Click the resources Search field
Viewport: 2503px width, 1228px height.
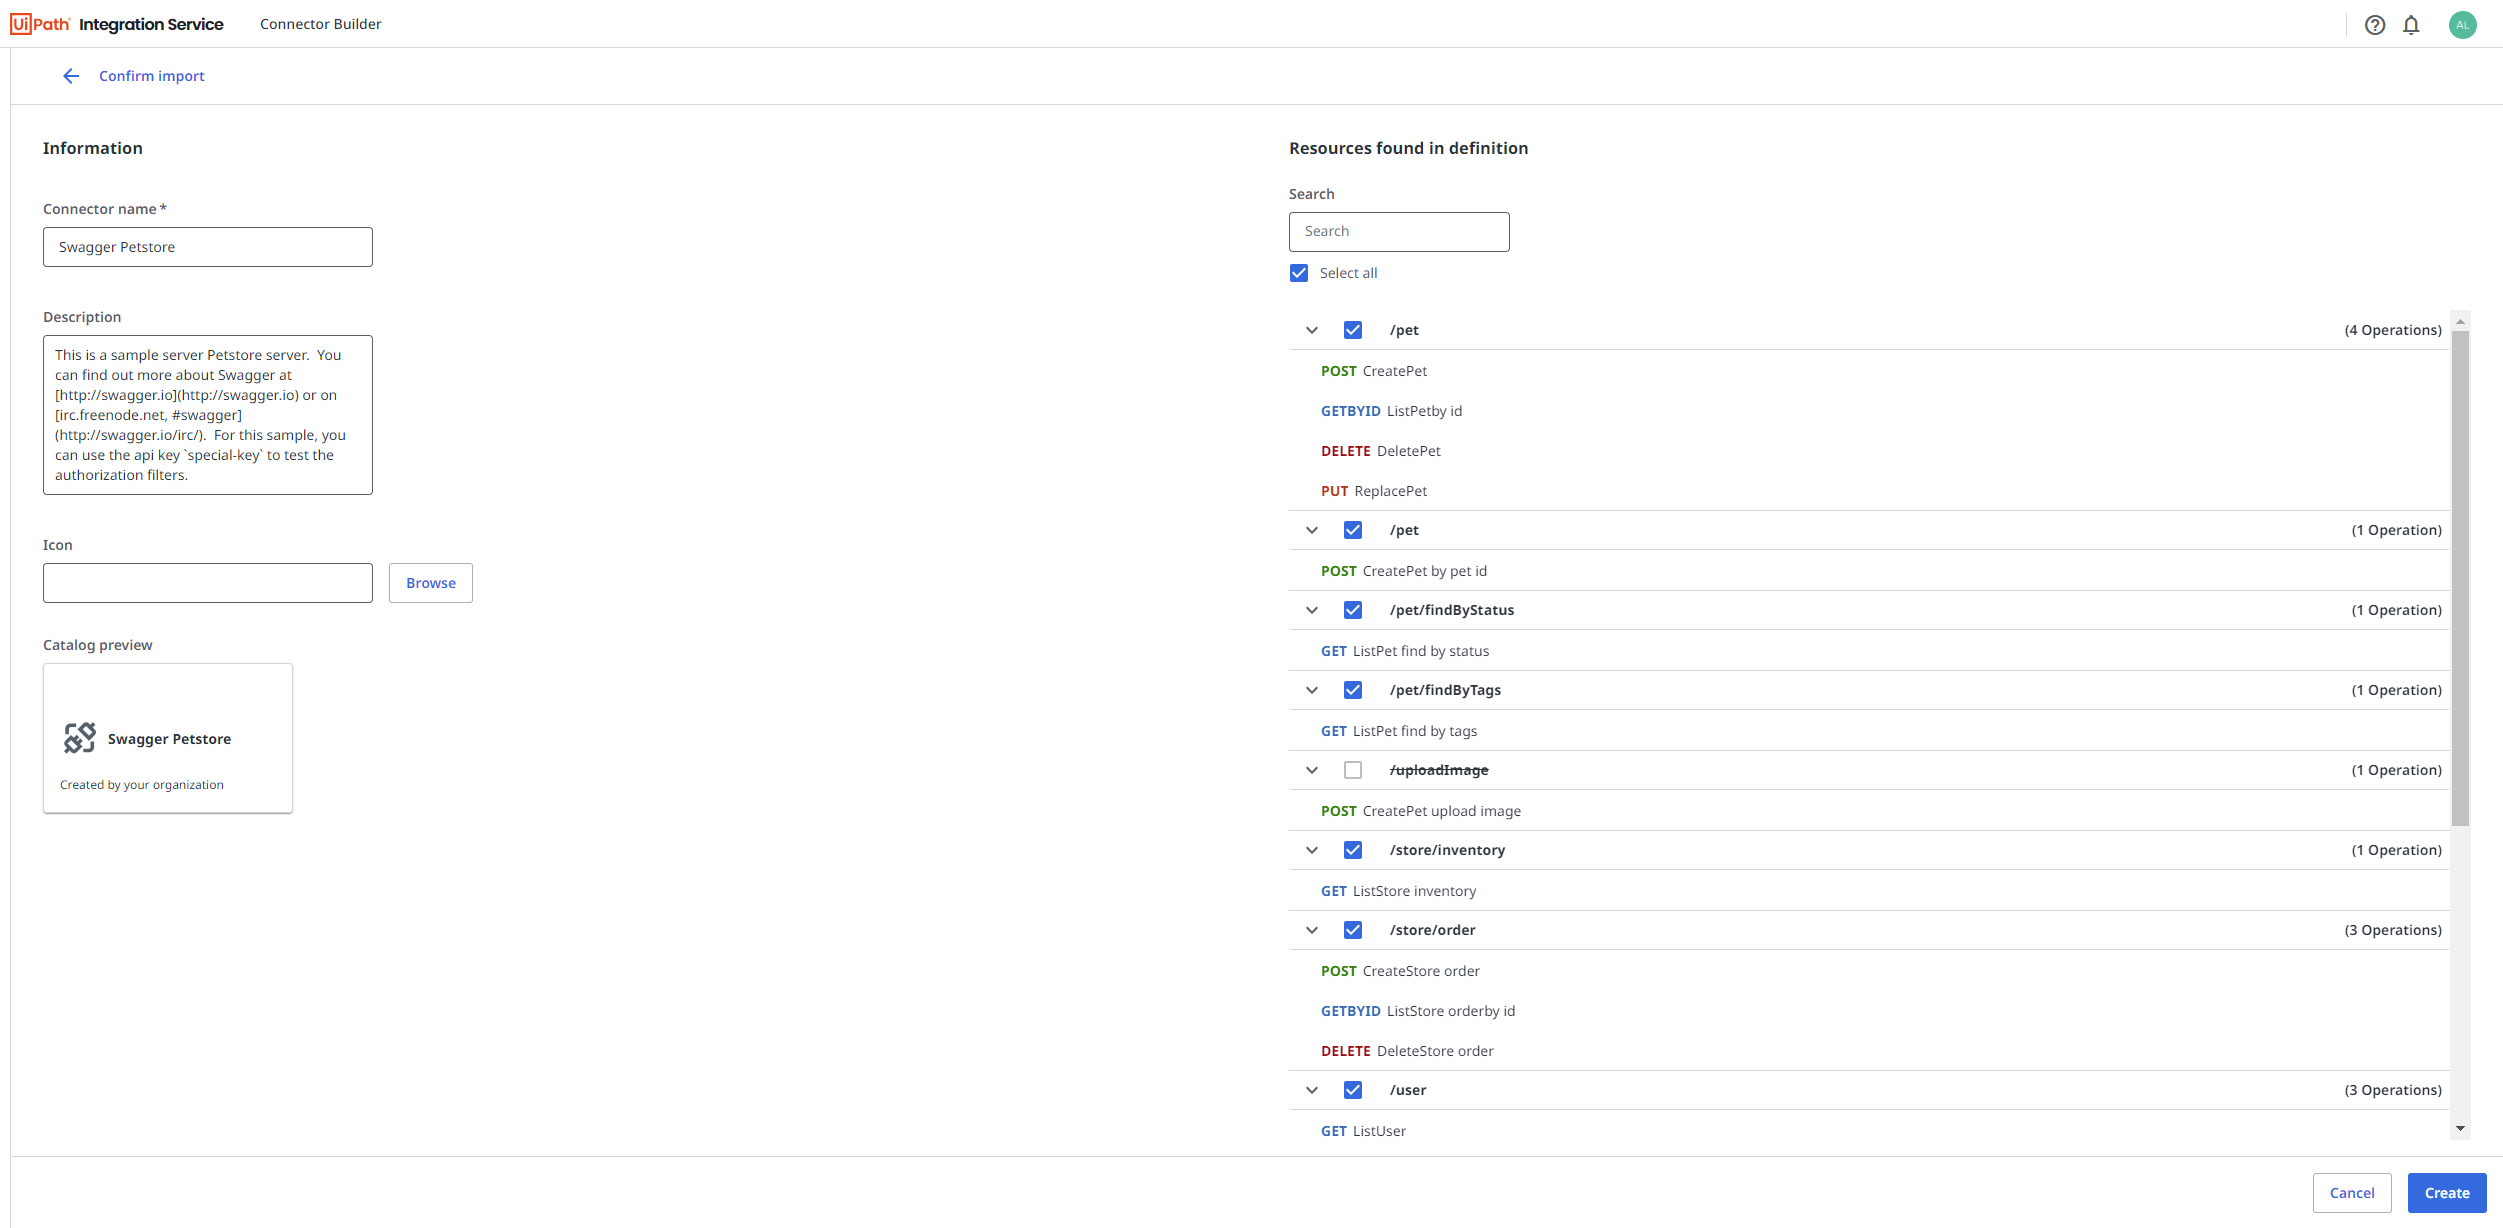point(1399,232)
